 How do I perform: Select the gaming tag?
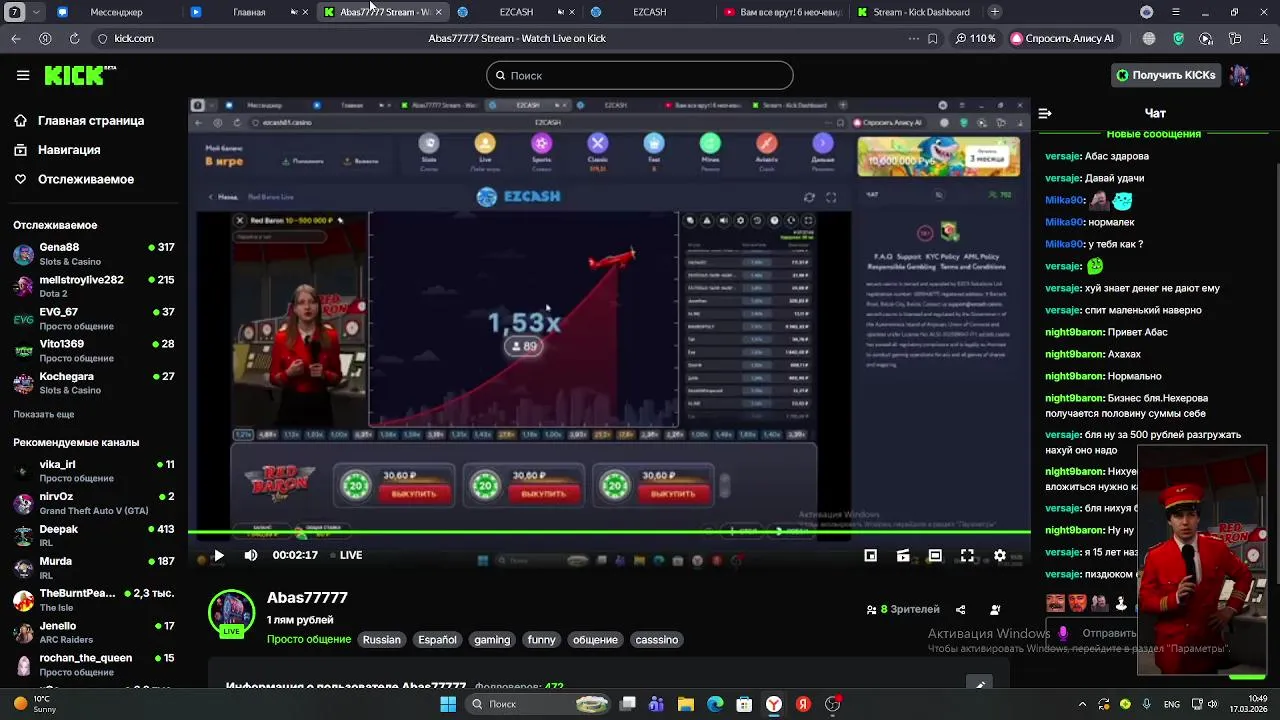[492, 639]
